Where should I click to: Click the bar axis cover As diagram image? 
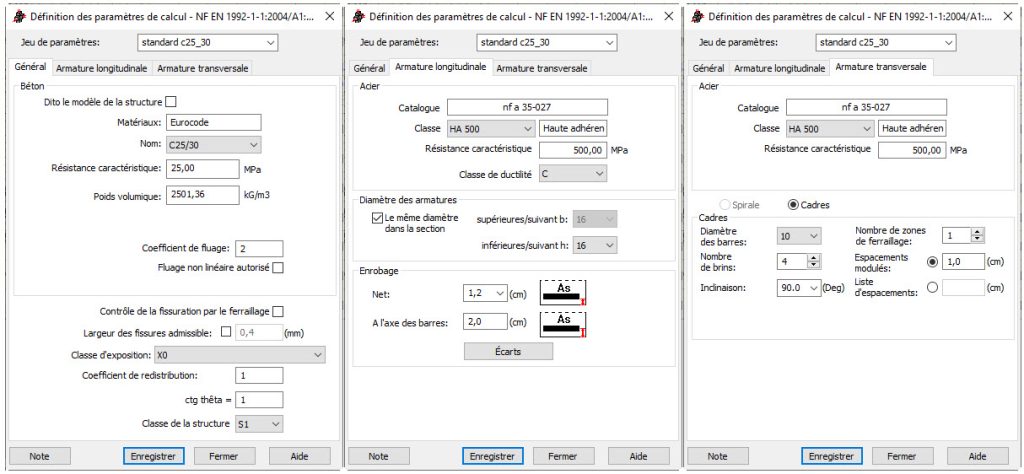[563, 324]
